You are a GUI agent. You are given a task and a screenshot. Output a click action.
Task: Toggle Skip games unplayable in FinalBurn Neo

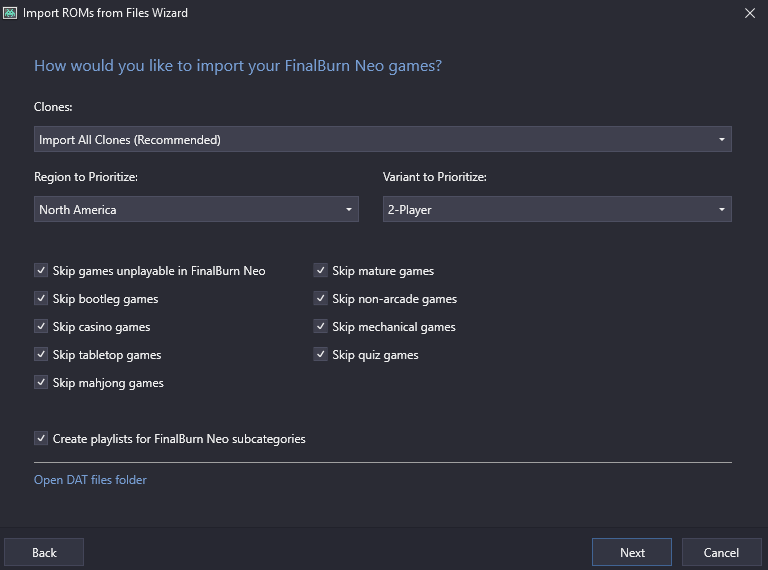(x=41, y=271)
